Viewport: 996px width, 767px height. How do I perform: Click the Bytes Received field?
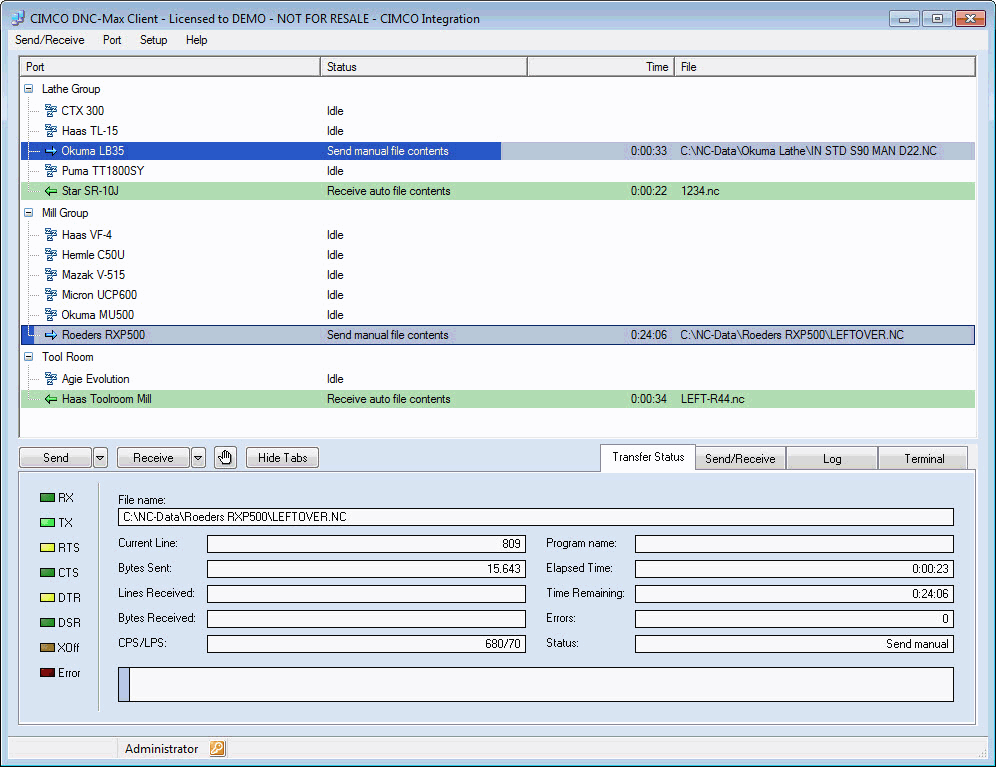pyautogui.click(x=367, y=619)
